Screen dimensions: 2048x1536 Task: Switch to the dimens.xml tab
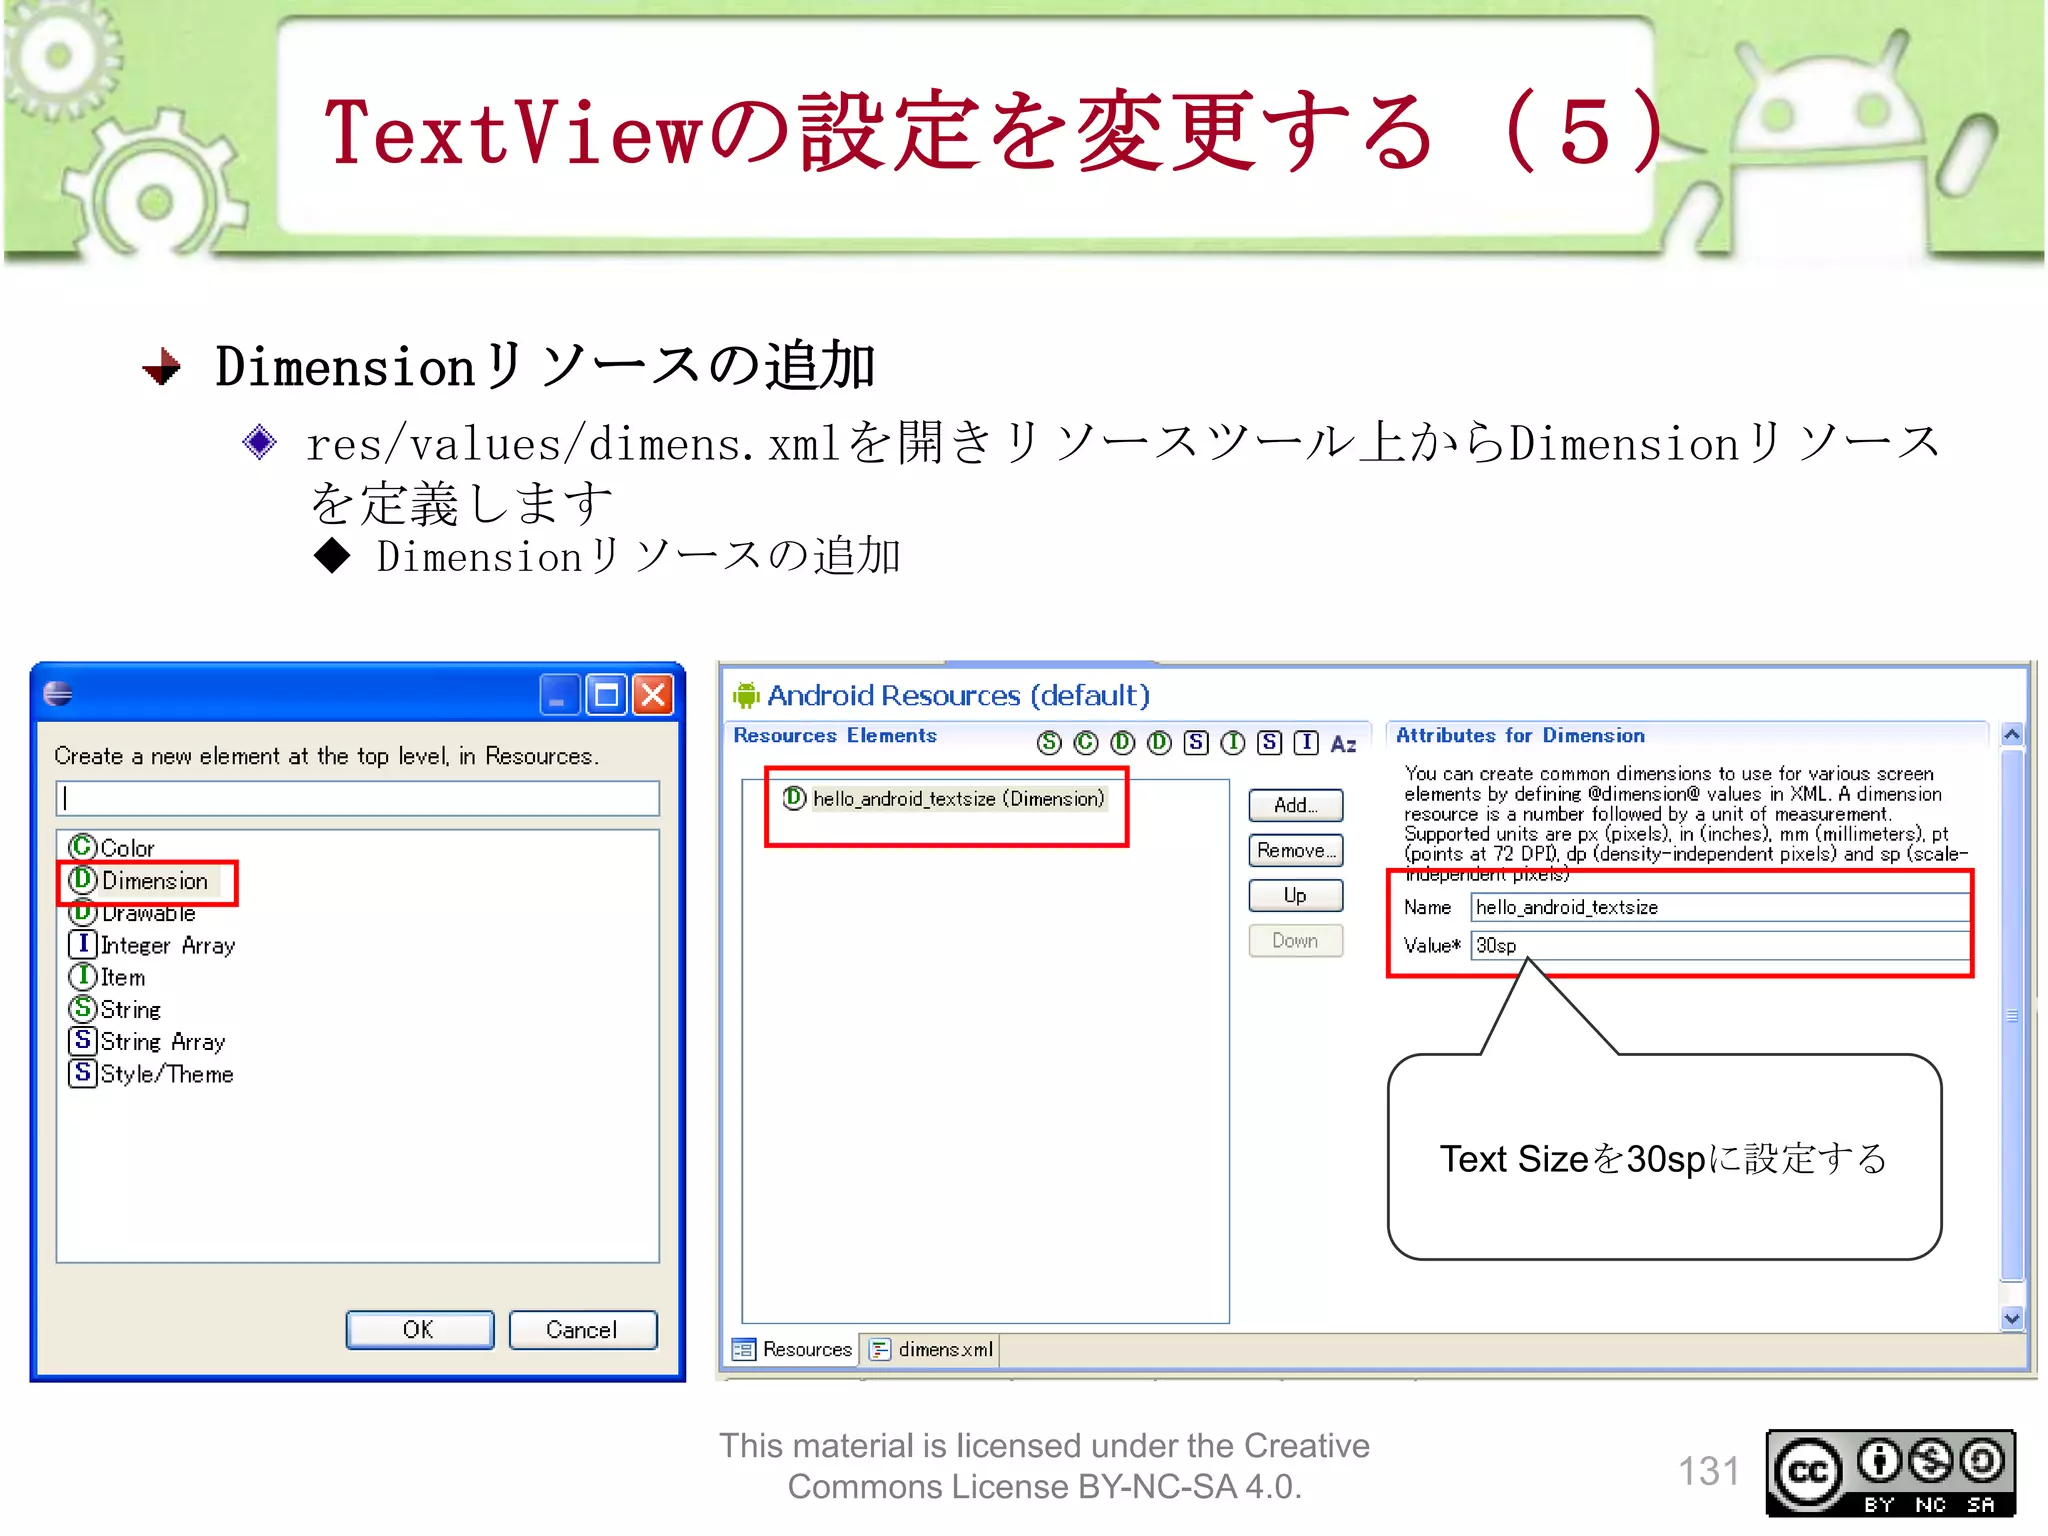(932, 1349)
